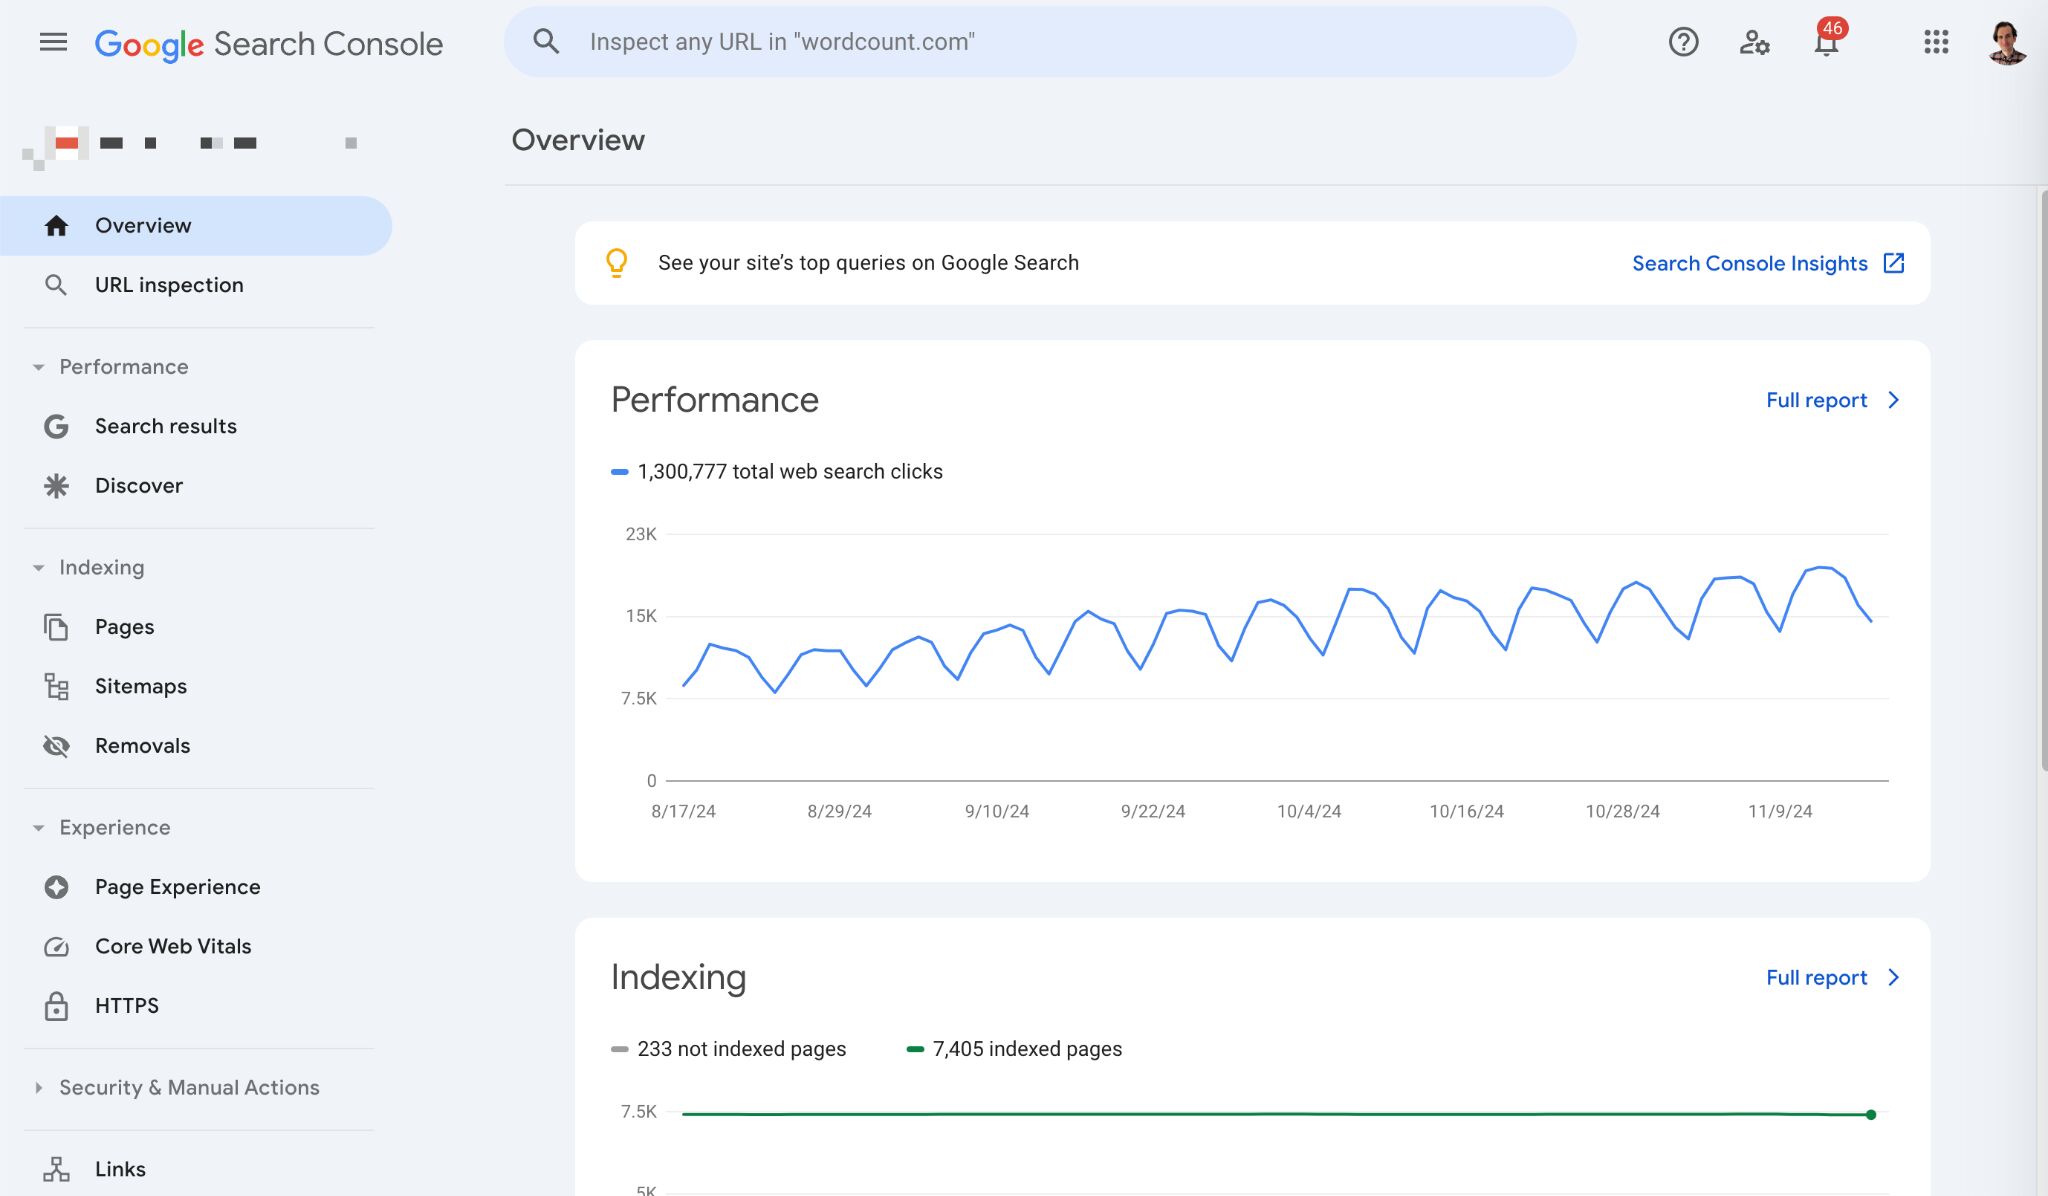Open the Google apps grid

1937,42
